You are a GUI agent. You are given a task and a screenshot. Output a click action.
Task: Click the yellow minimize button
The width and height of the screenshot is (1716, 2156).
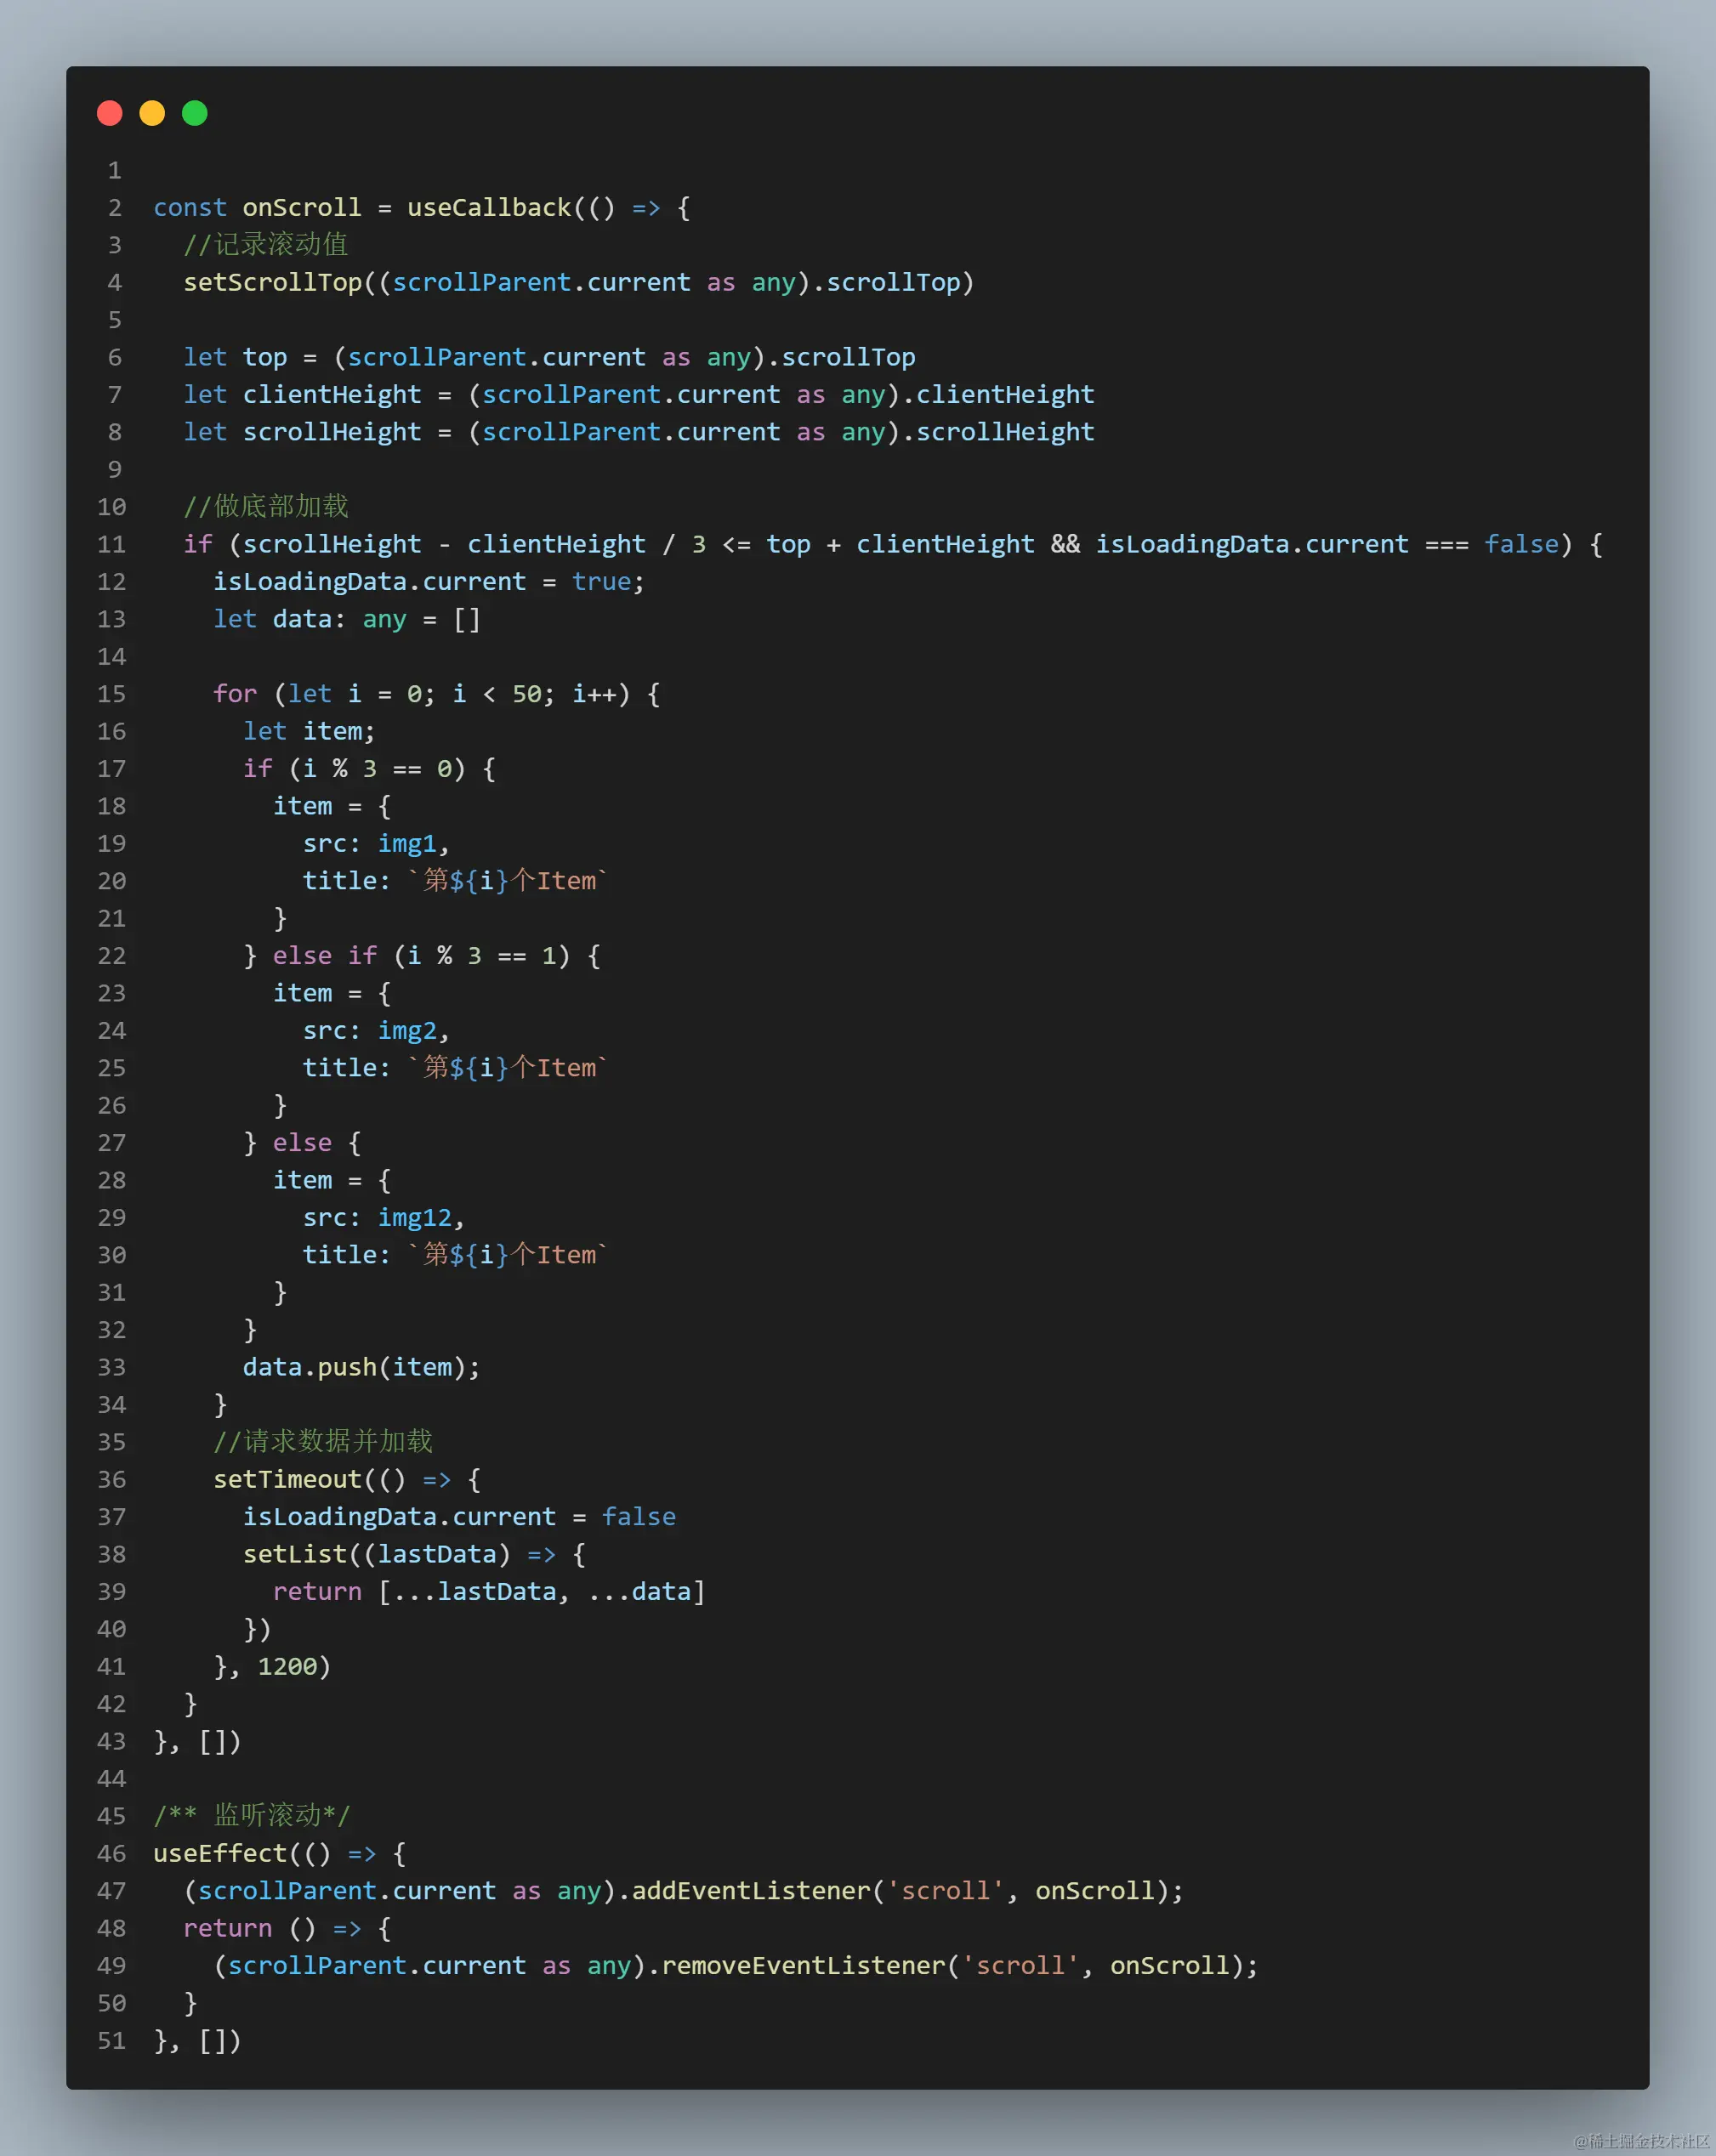click(152, 113)
